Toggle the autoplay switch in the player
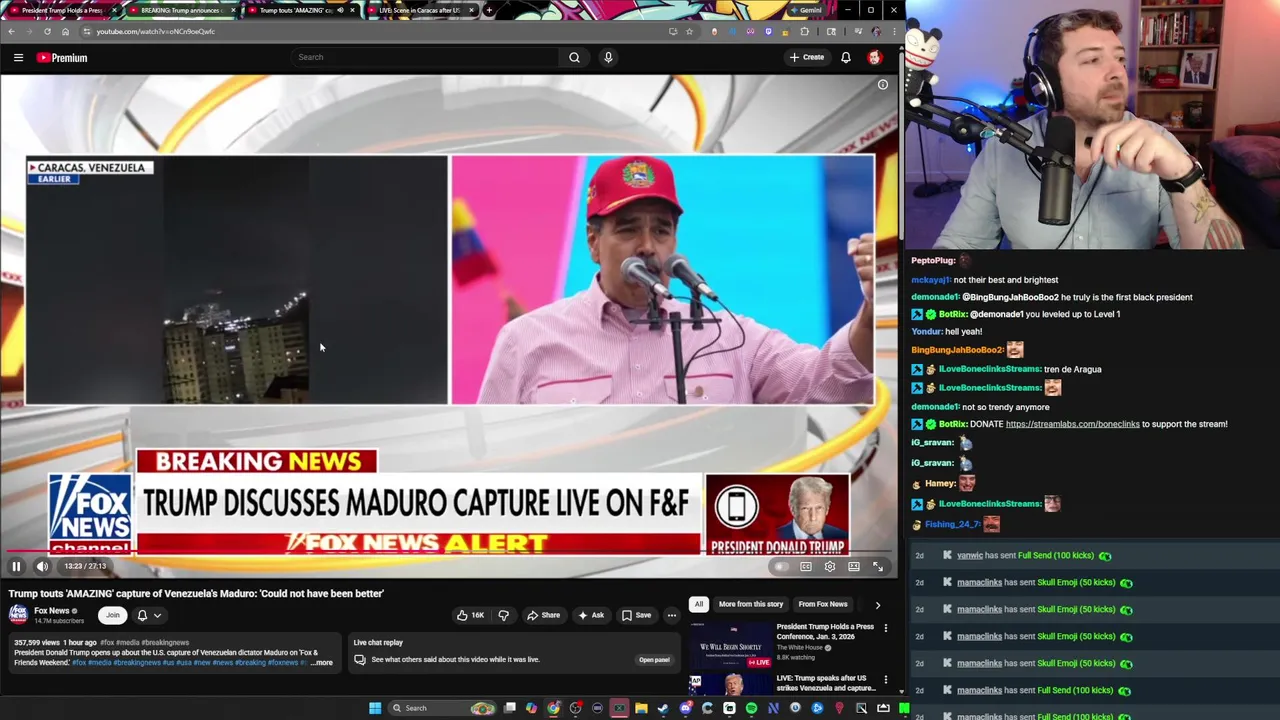 point(781,567)
